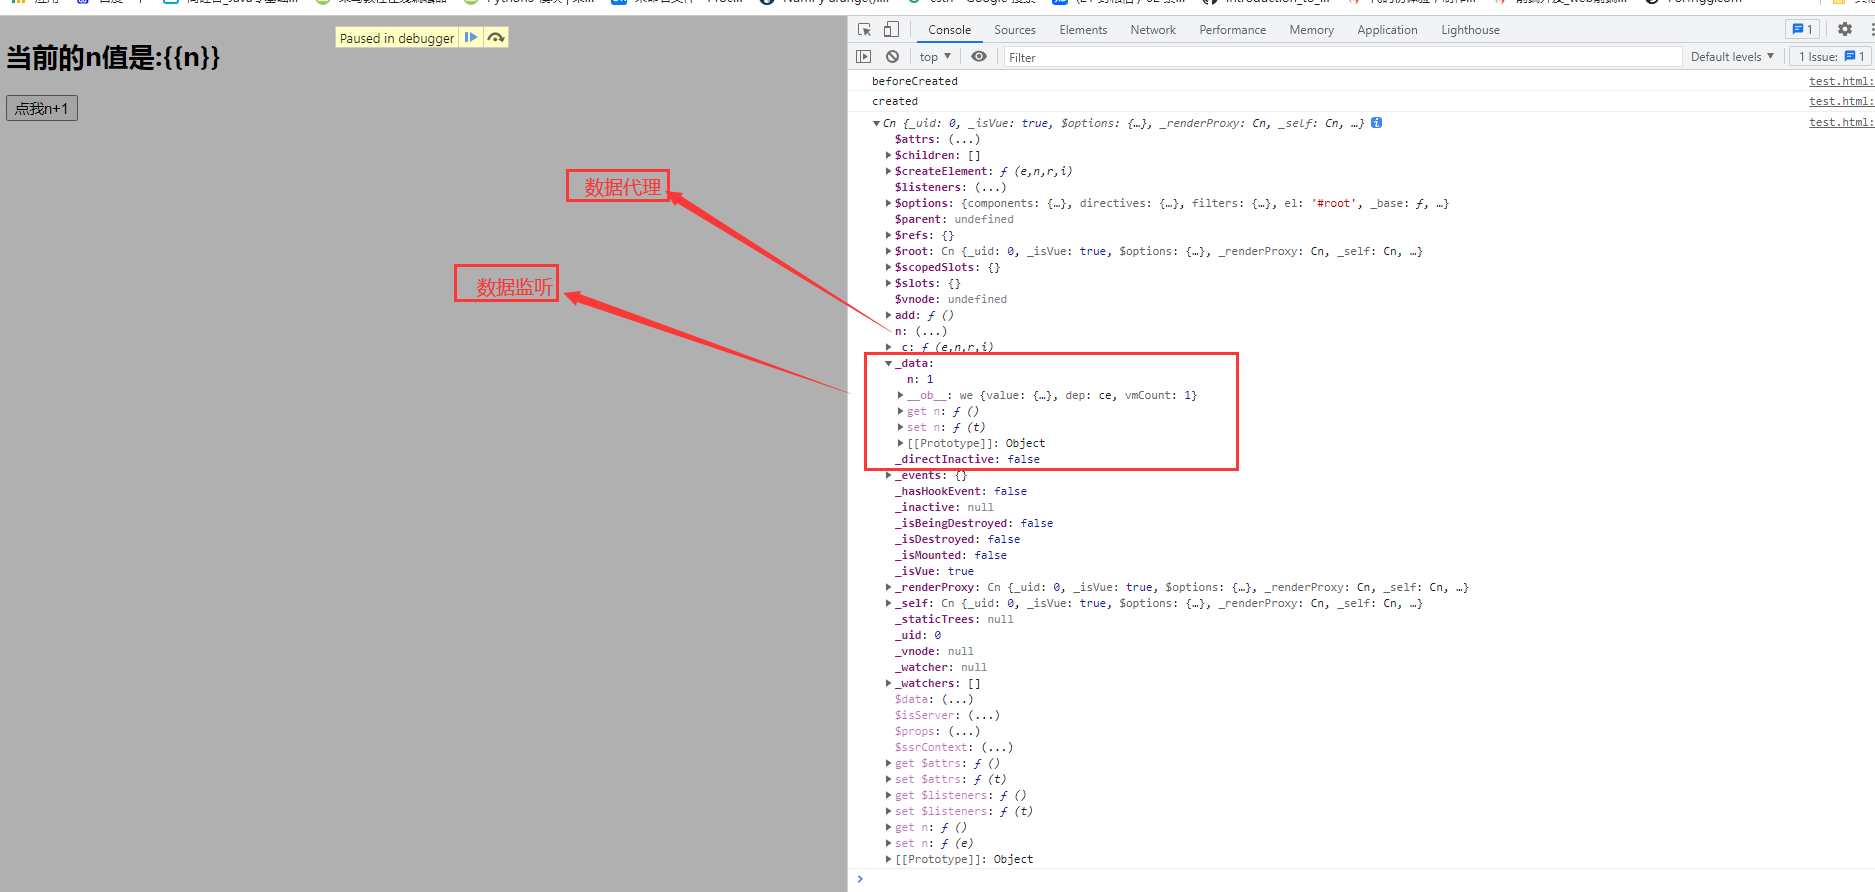Viewport: 1875px width, 892px height.
Task: Expand the _events object
Action: pyautogui.click(x=888, y=476)
